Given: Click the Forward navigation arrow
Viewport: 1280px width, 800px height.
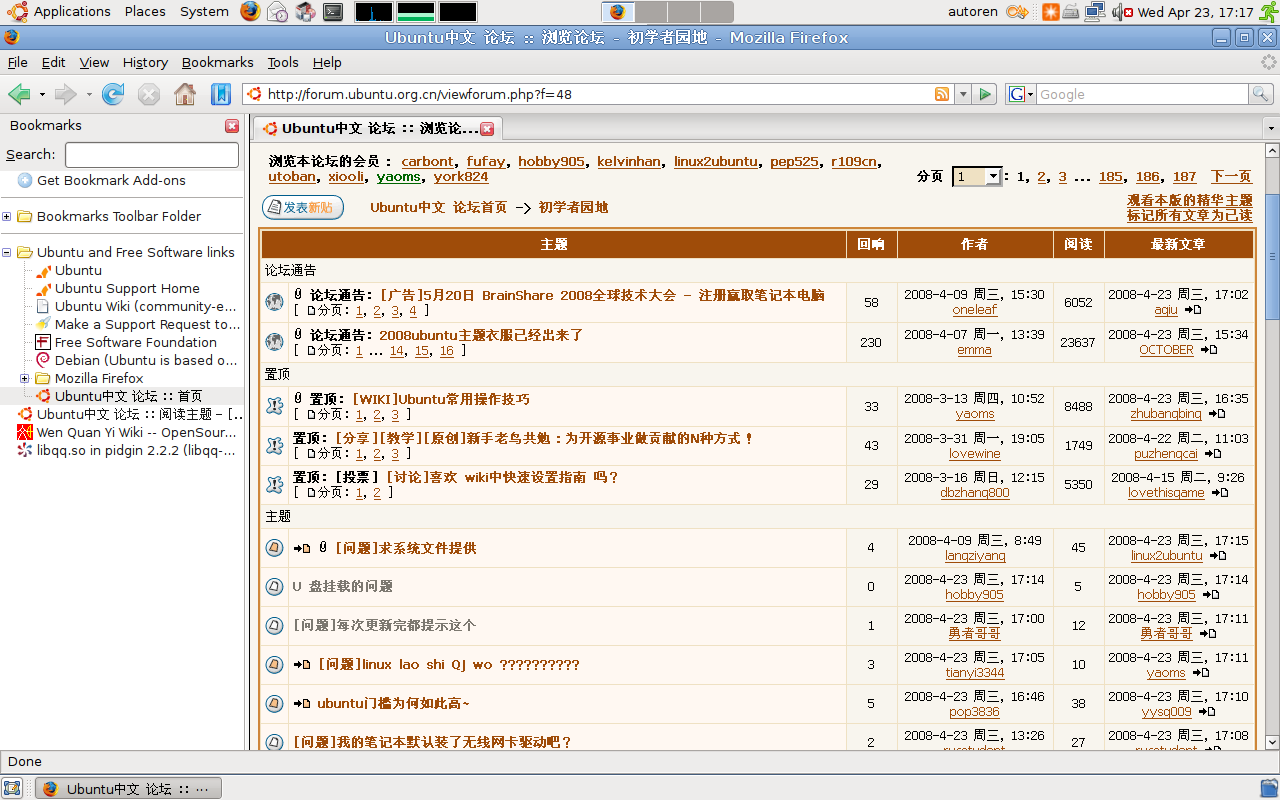Looking at the screenshot, I should click(66, 94).
